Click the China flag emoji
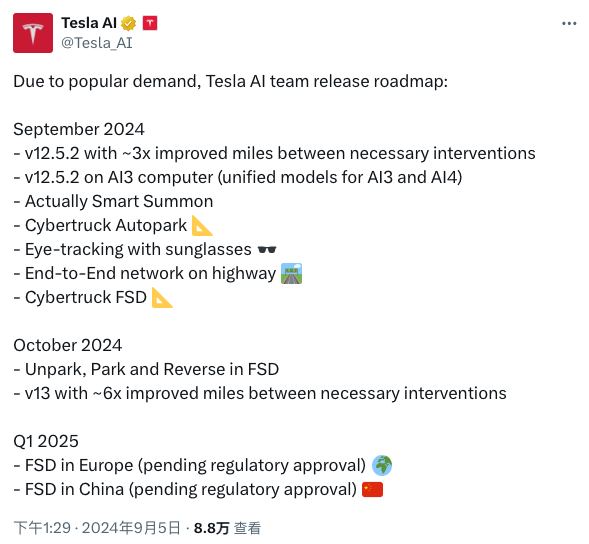Image resolution: width=589 pixels, height=544 pixels. [372, 490]
